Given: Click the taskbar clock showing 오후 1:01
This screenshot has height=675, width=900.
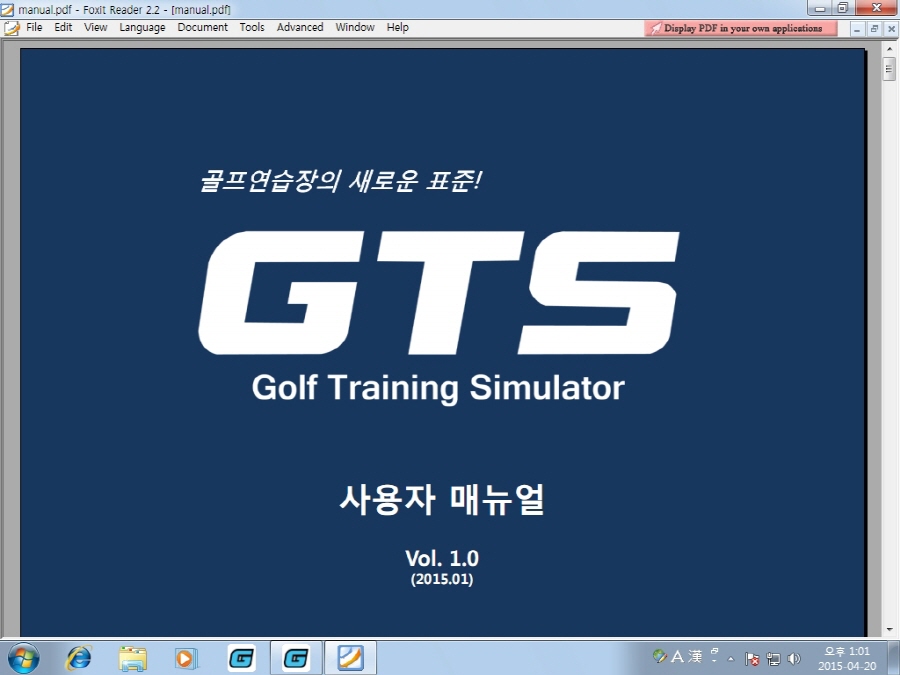Looking at the screenshot, I should [847, 658].
